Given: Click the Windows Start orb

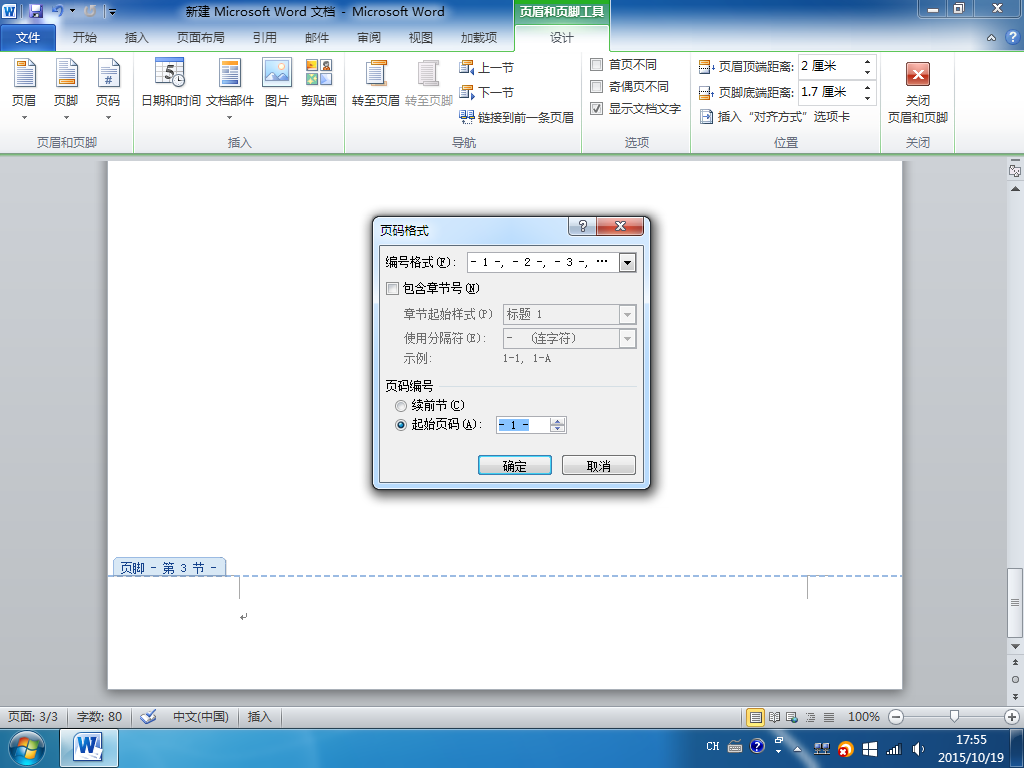Looking at the screenshot, I should (x=27, y=748).
